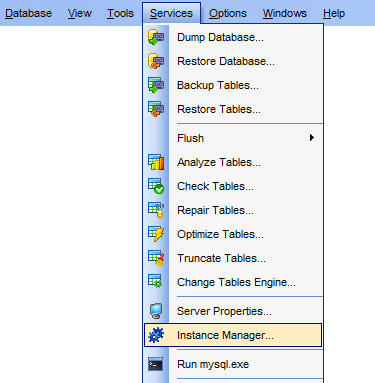Open the Options menu

[x=228, y=13]
